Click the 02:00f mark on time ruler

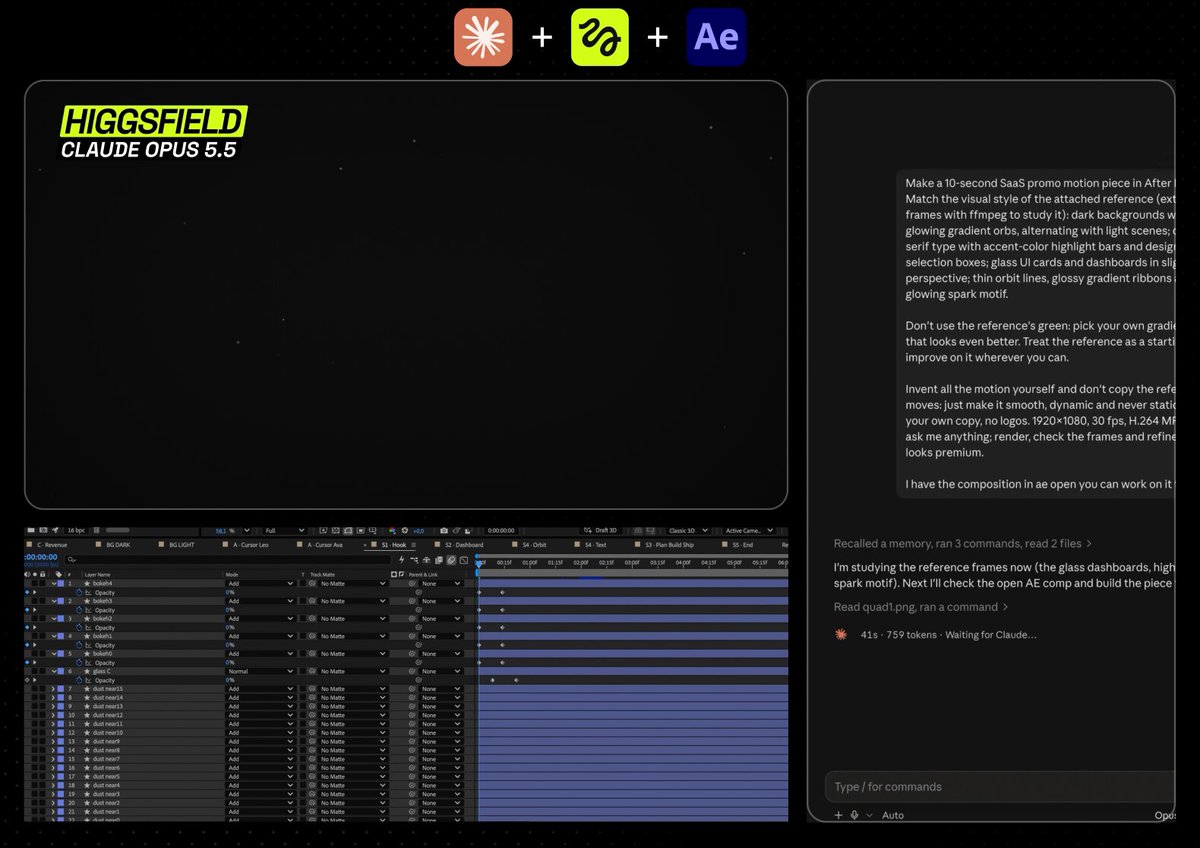pos(581,563)
